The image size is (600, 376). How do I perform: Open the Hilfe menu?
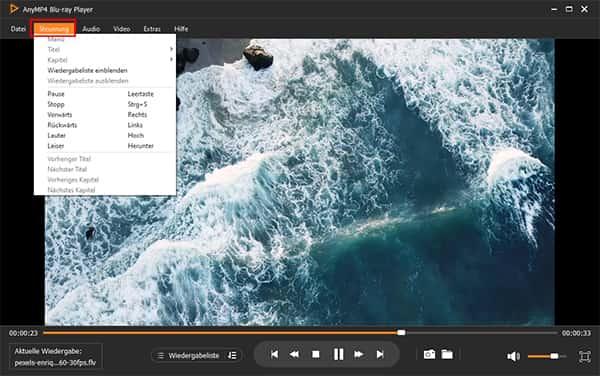[x=181, y=29]
